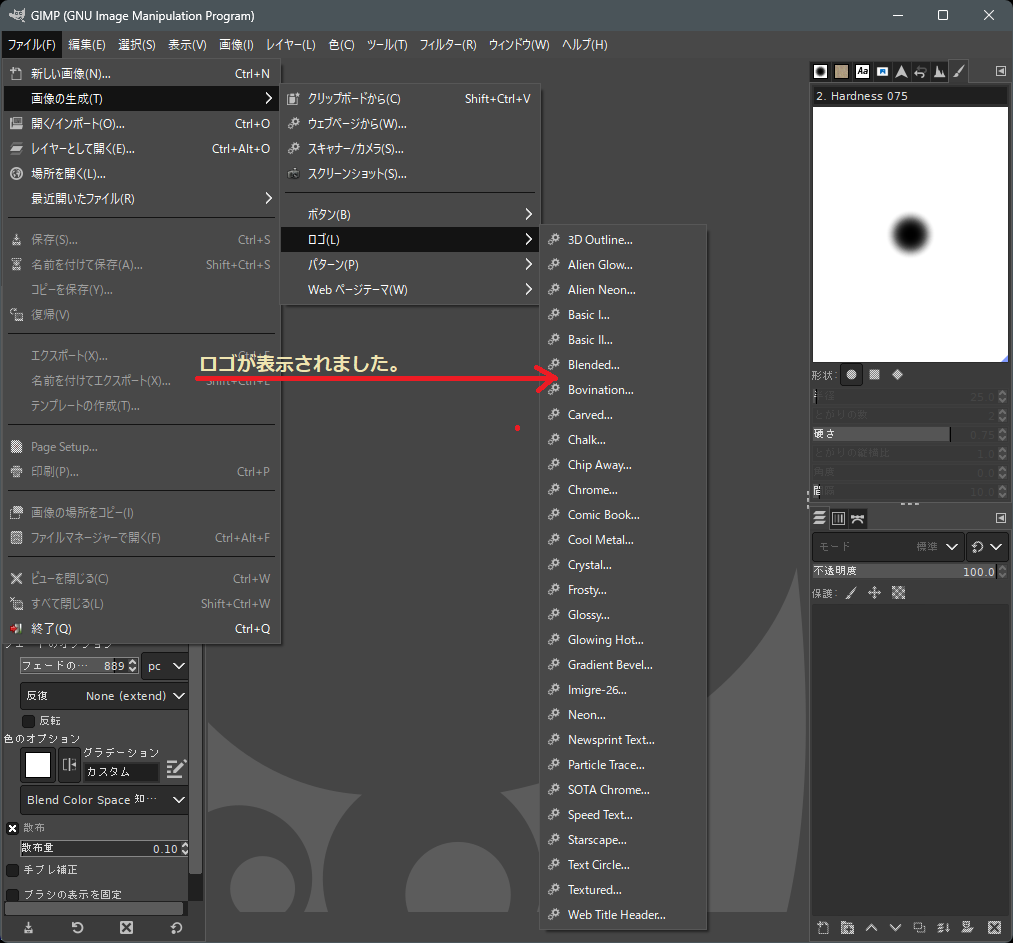The image size is (1013, 943).
Task: Expand the Web ページテーマ(W) submenu
Action: pyautogui.click(x=410, y=290)
